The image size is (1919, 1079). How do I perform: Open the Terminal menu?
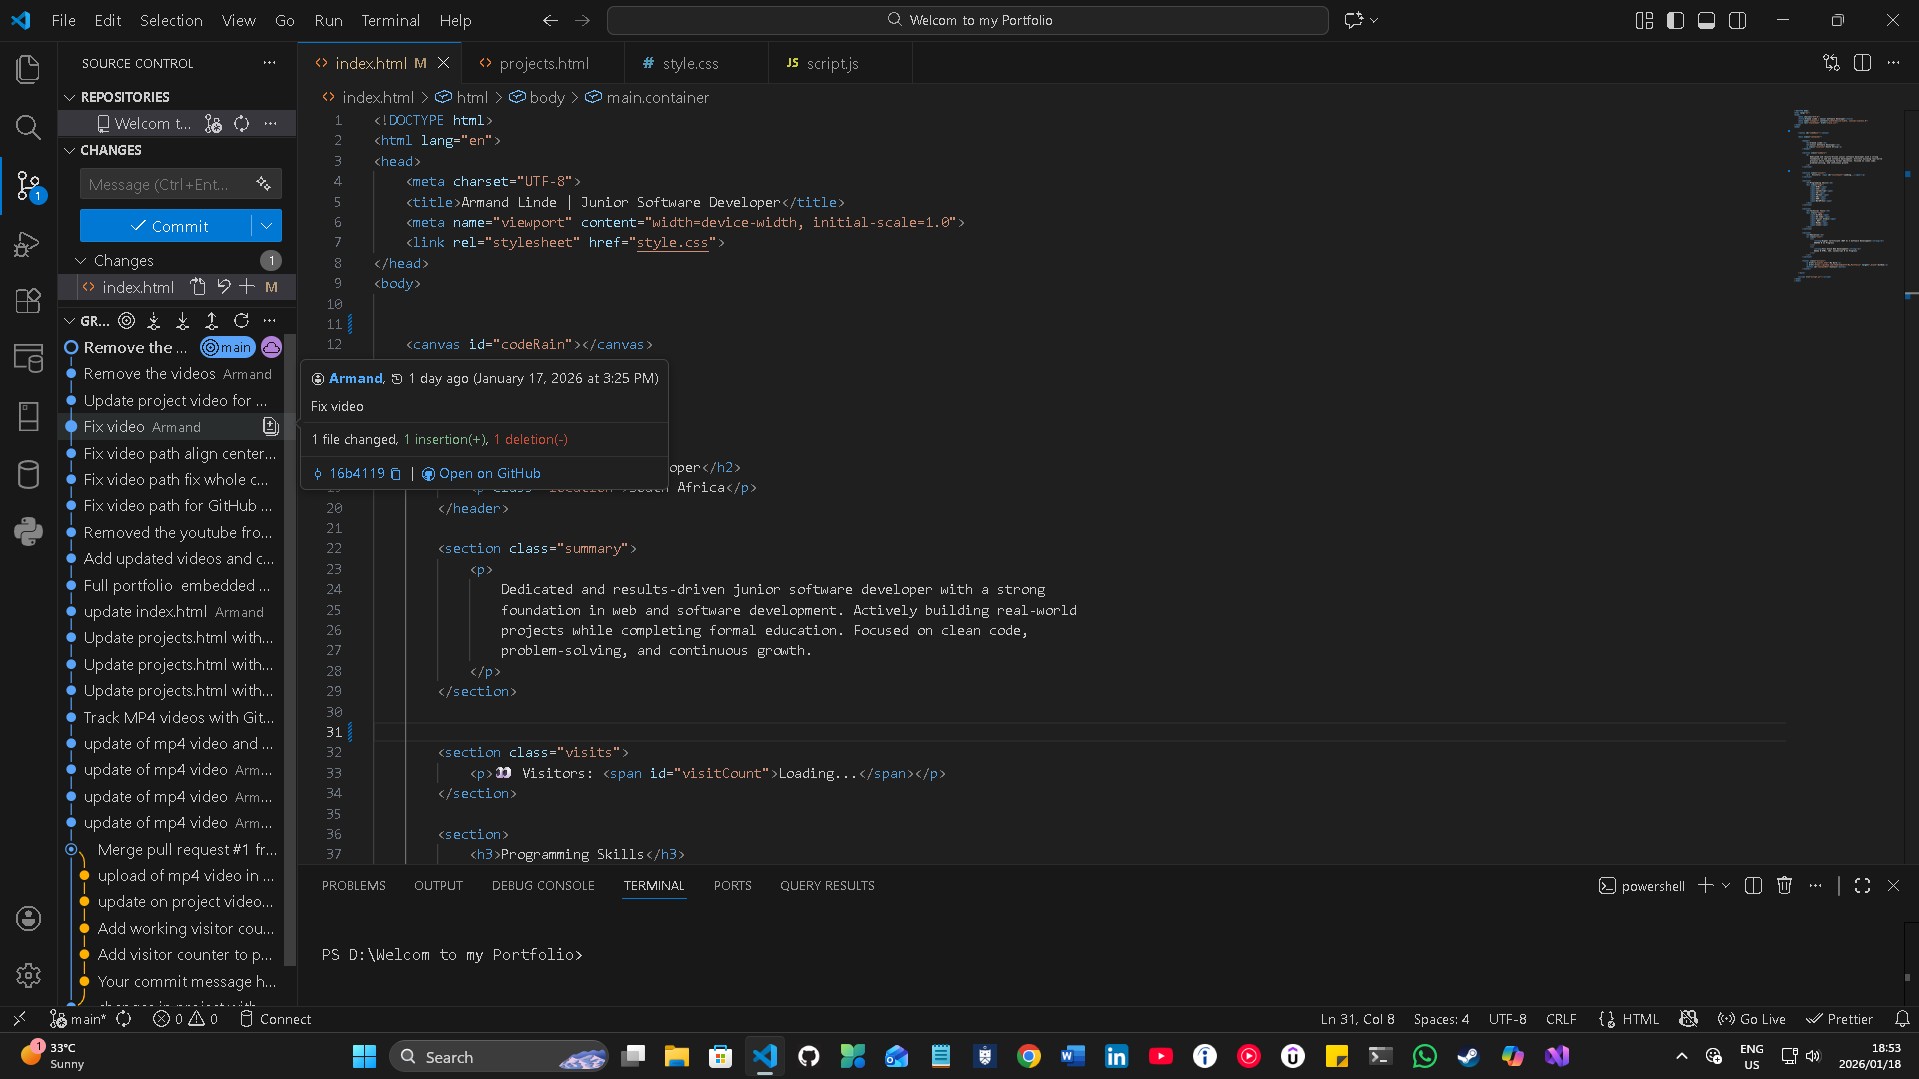coord(389,20)
